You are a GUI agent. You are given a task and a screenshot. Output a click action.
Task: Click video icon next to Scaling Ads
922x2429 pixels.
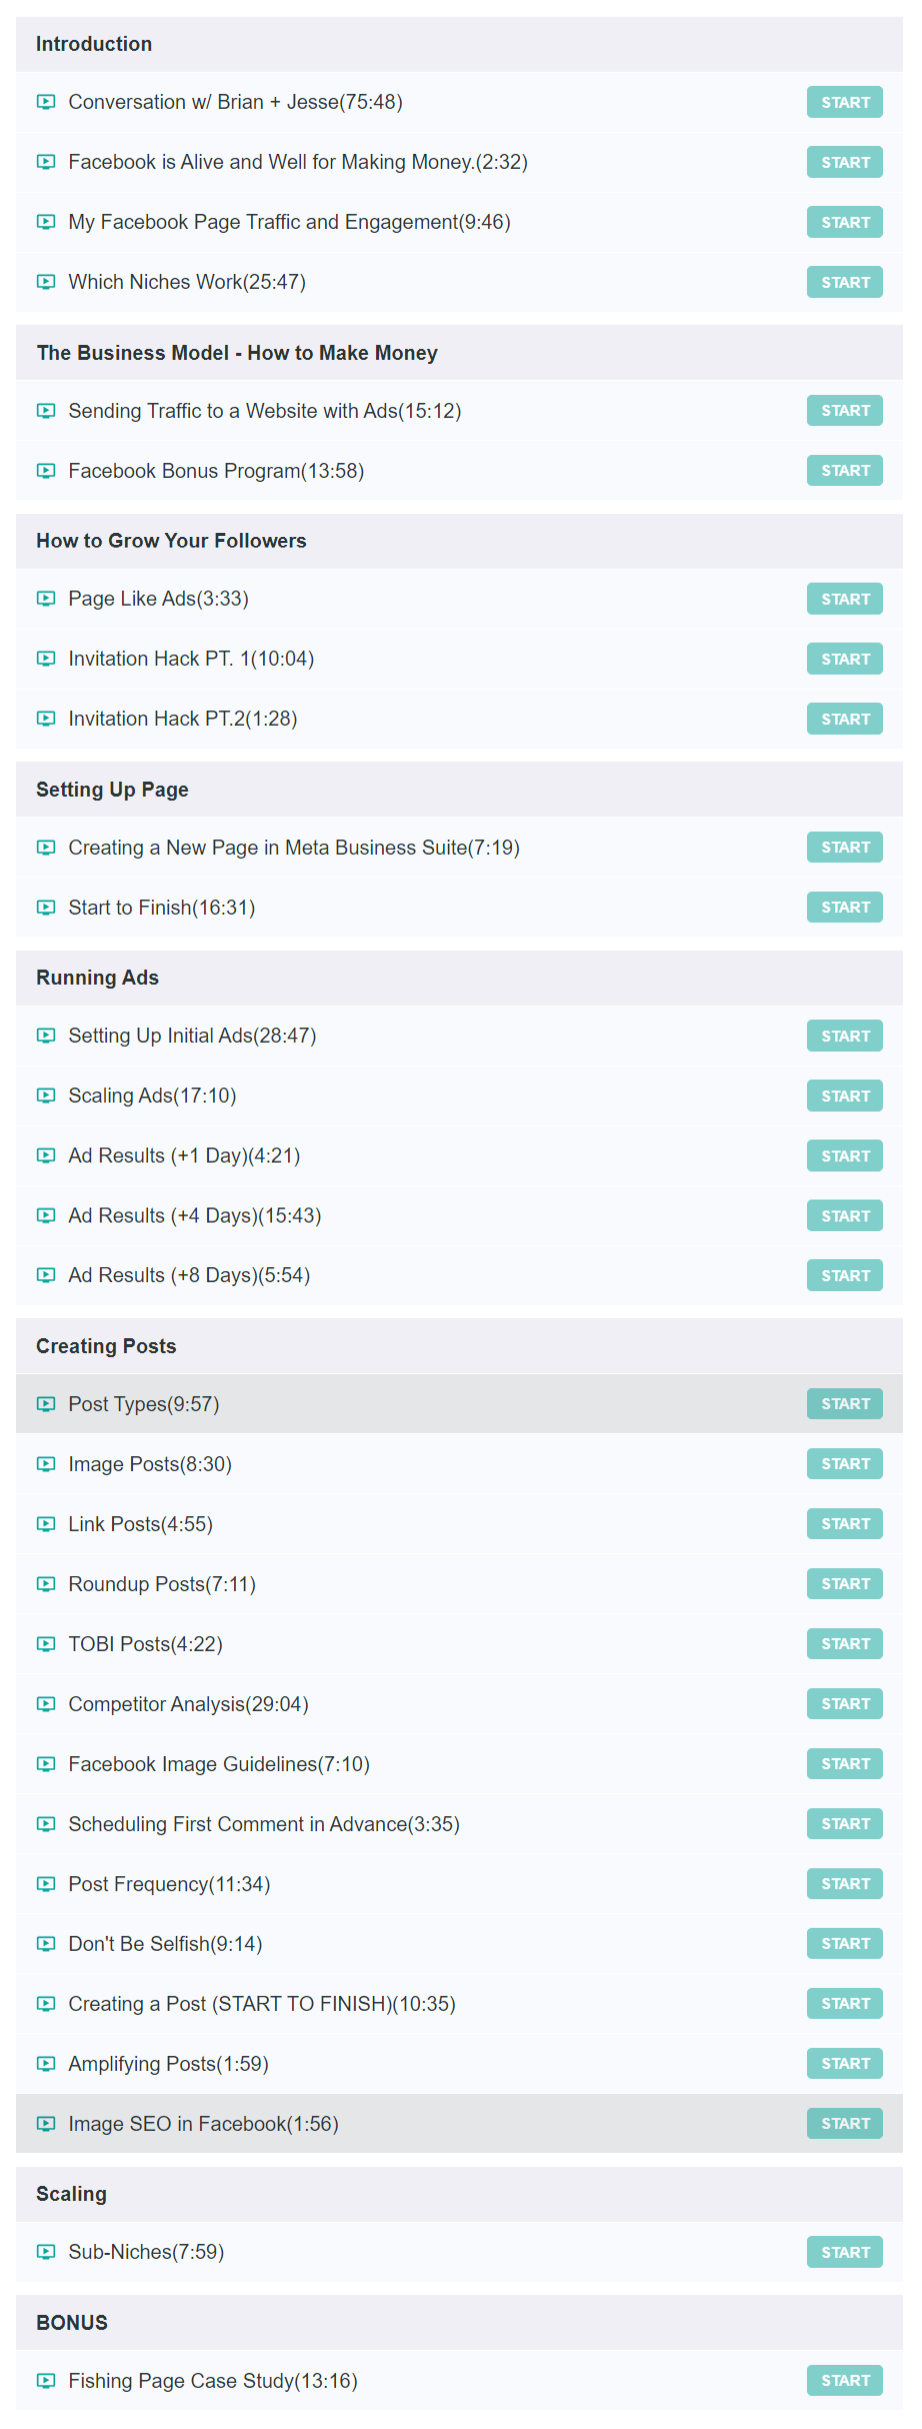46,1096
